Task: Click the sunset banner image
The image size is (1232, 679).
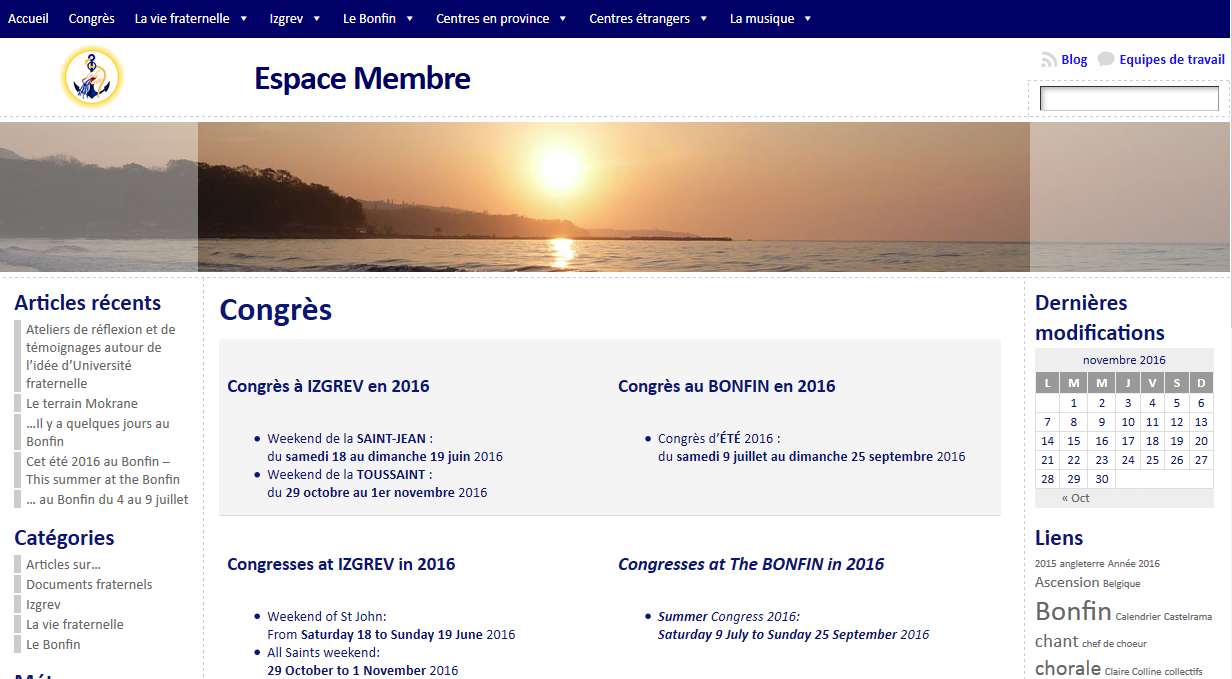Action: (613, 197)
